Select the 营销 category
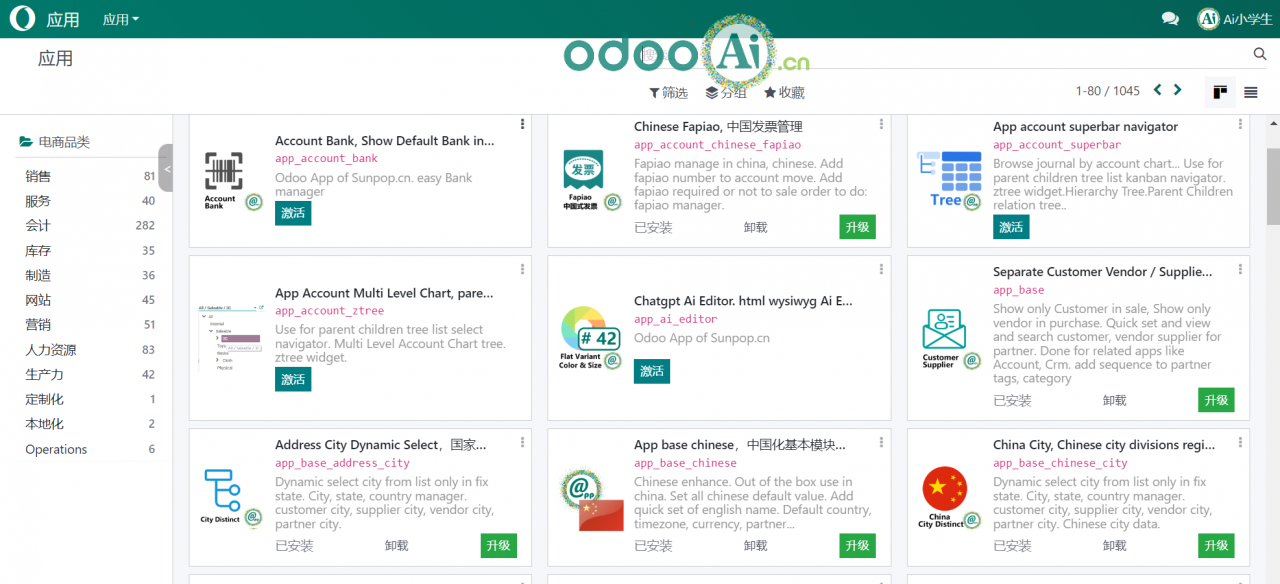 (90, 325)
